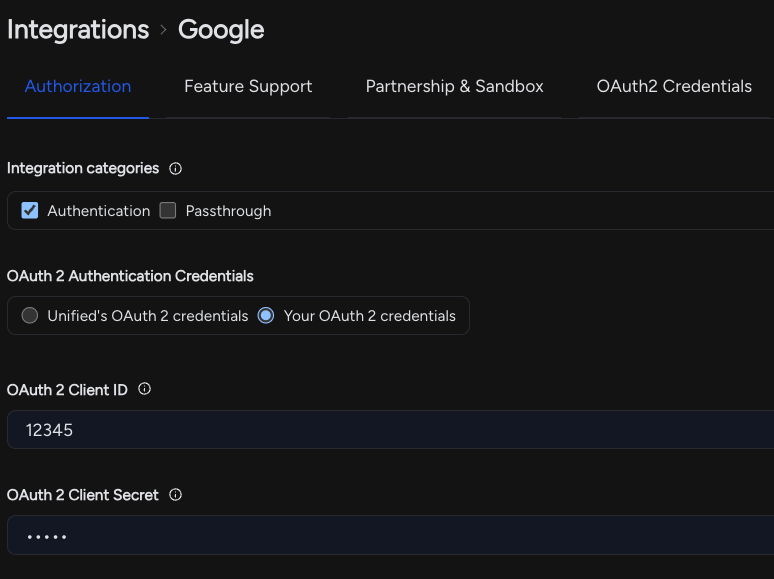774x579 pixels.
Task: View the OAuth2 Credentials tab
Action: pyautogui.click(x=674, y=86)
